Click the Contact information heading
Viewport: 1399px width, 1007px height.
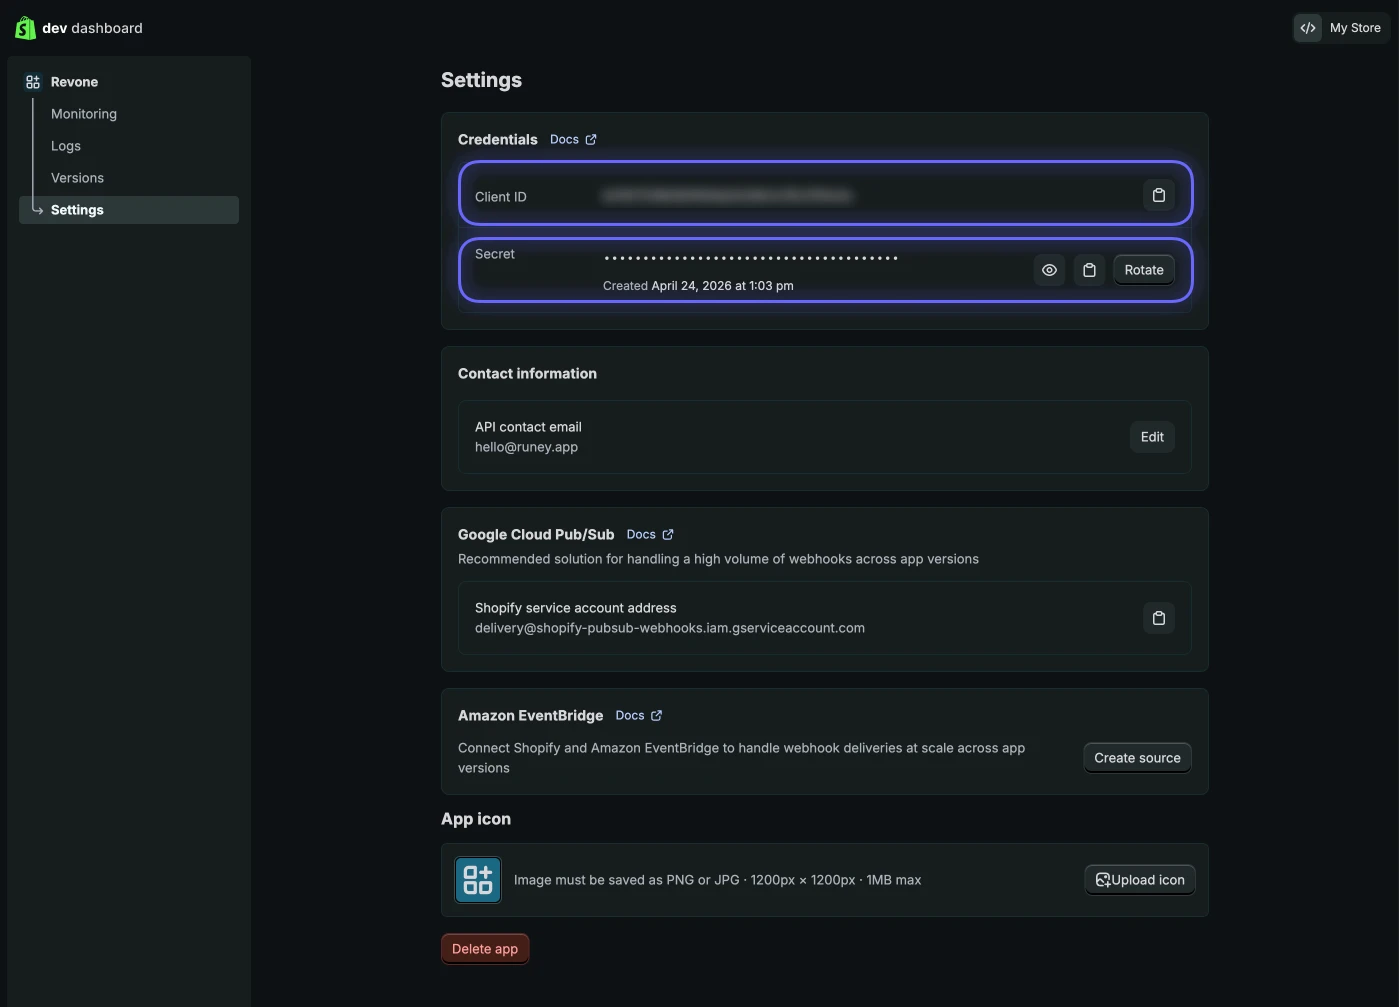click(527, 374)
